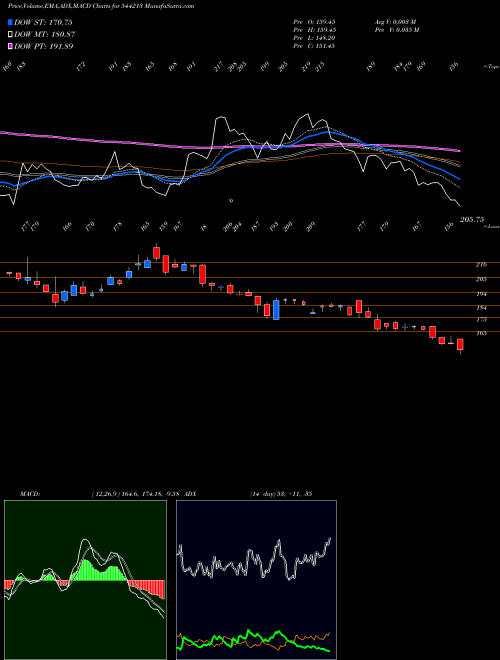Image resolution: width=500 pixels, height=660 pixels.
Task: Select the 'DOW ST: 170.75' legend text
Action: [x=43, y=22]
